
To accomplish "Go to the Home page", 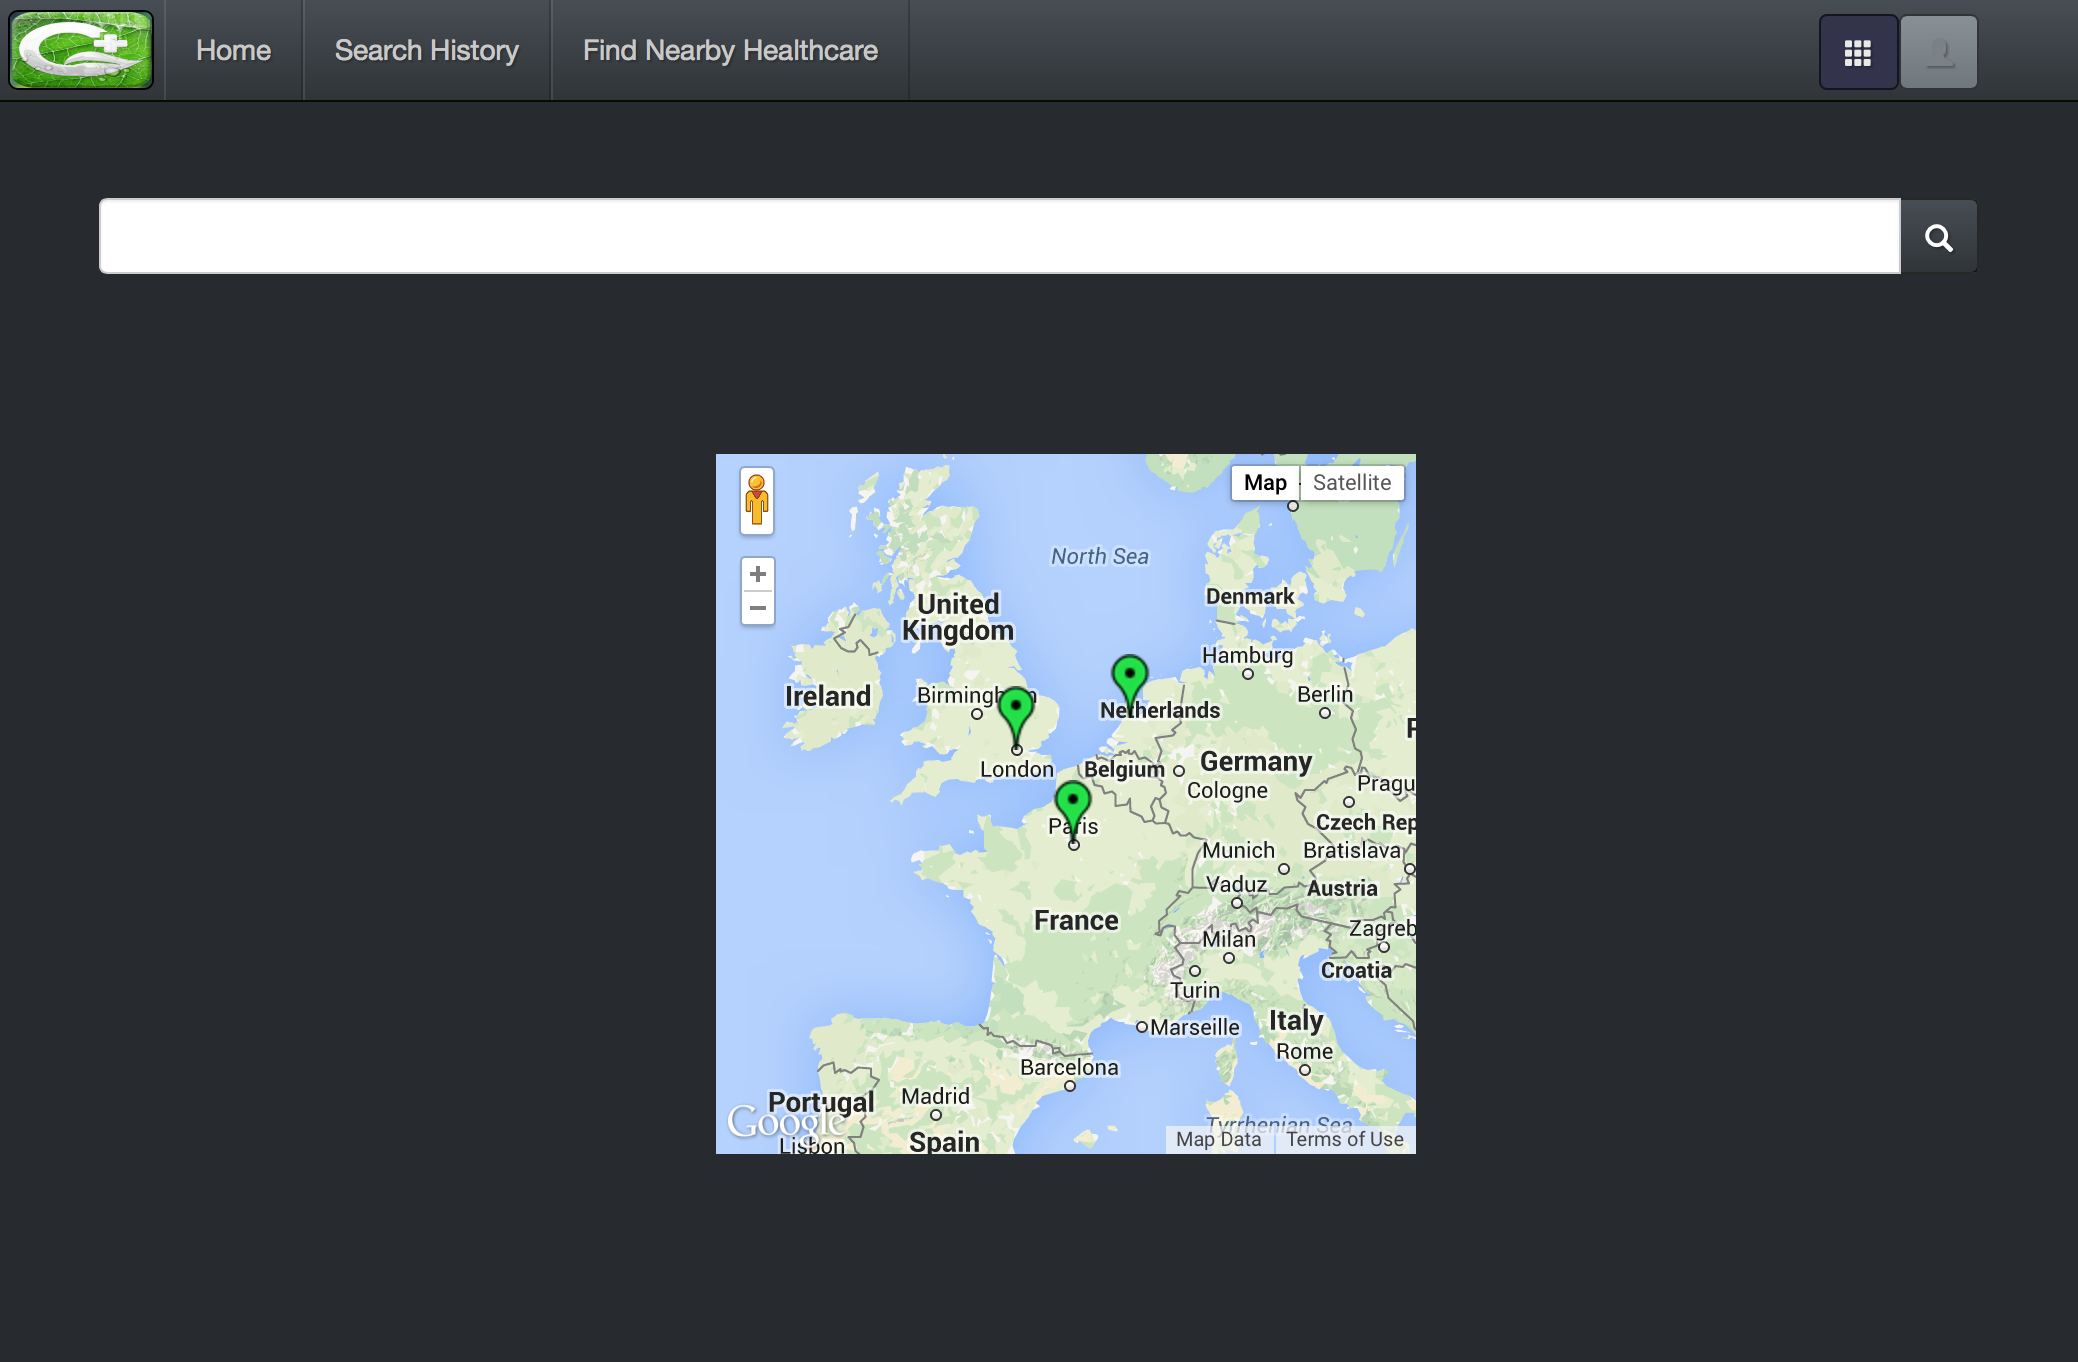I will click(x=233, y=50).
